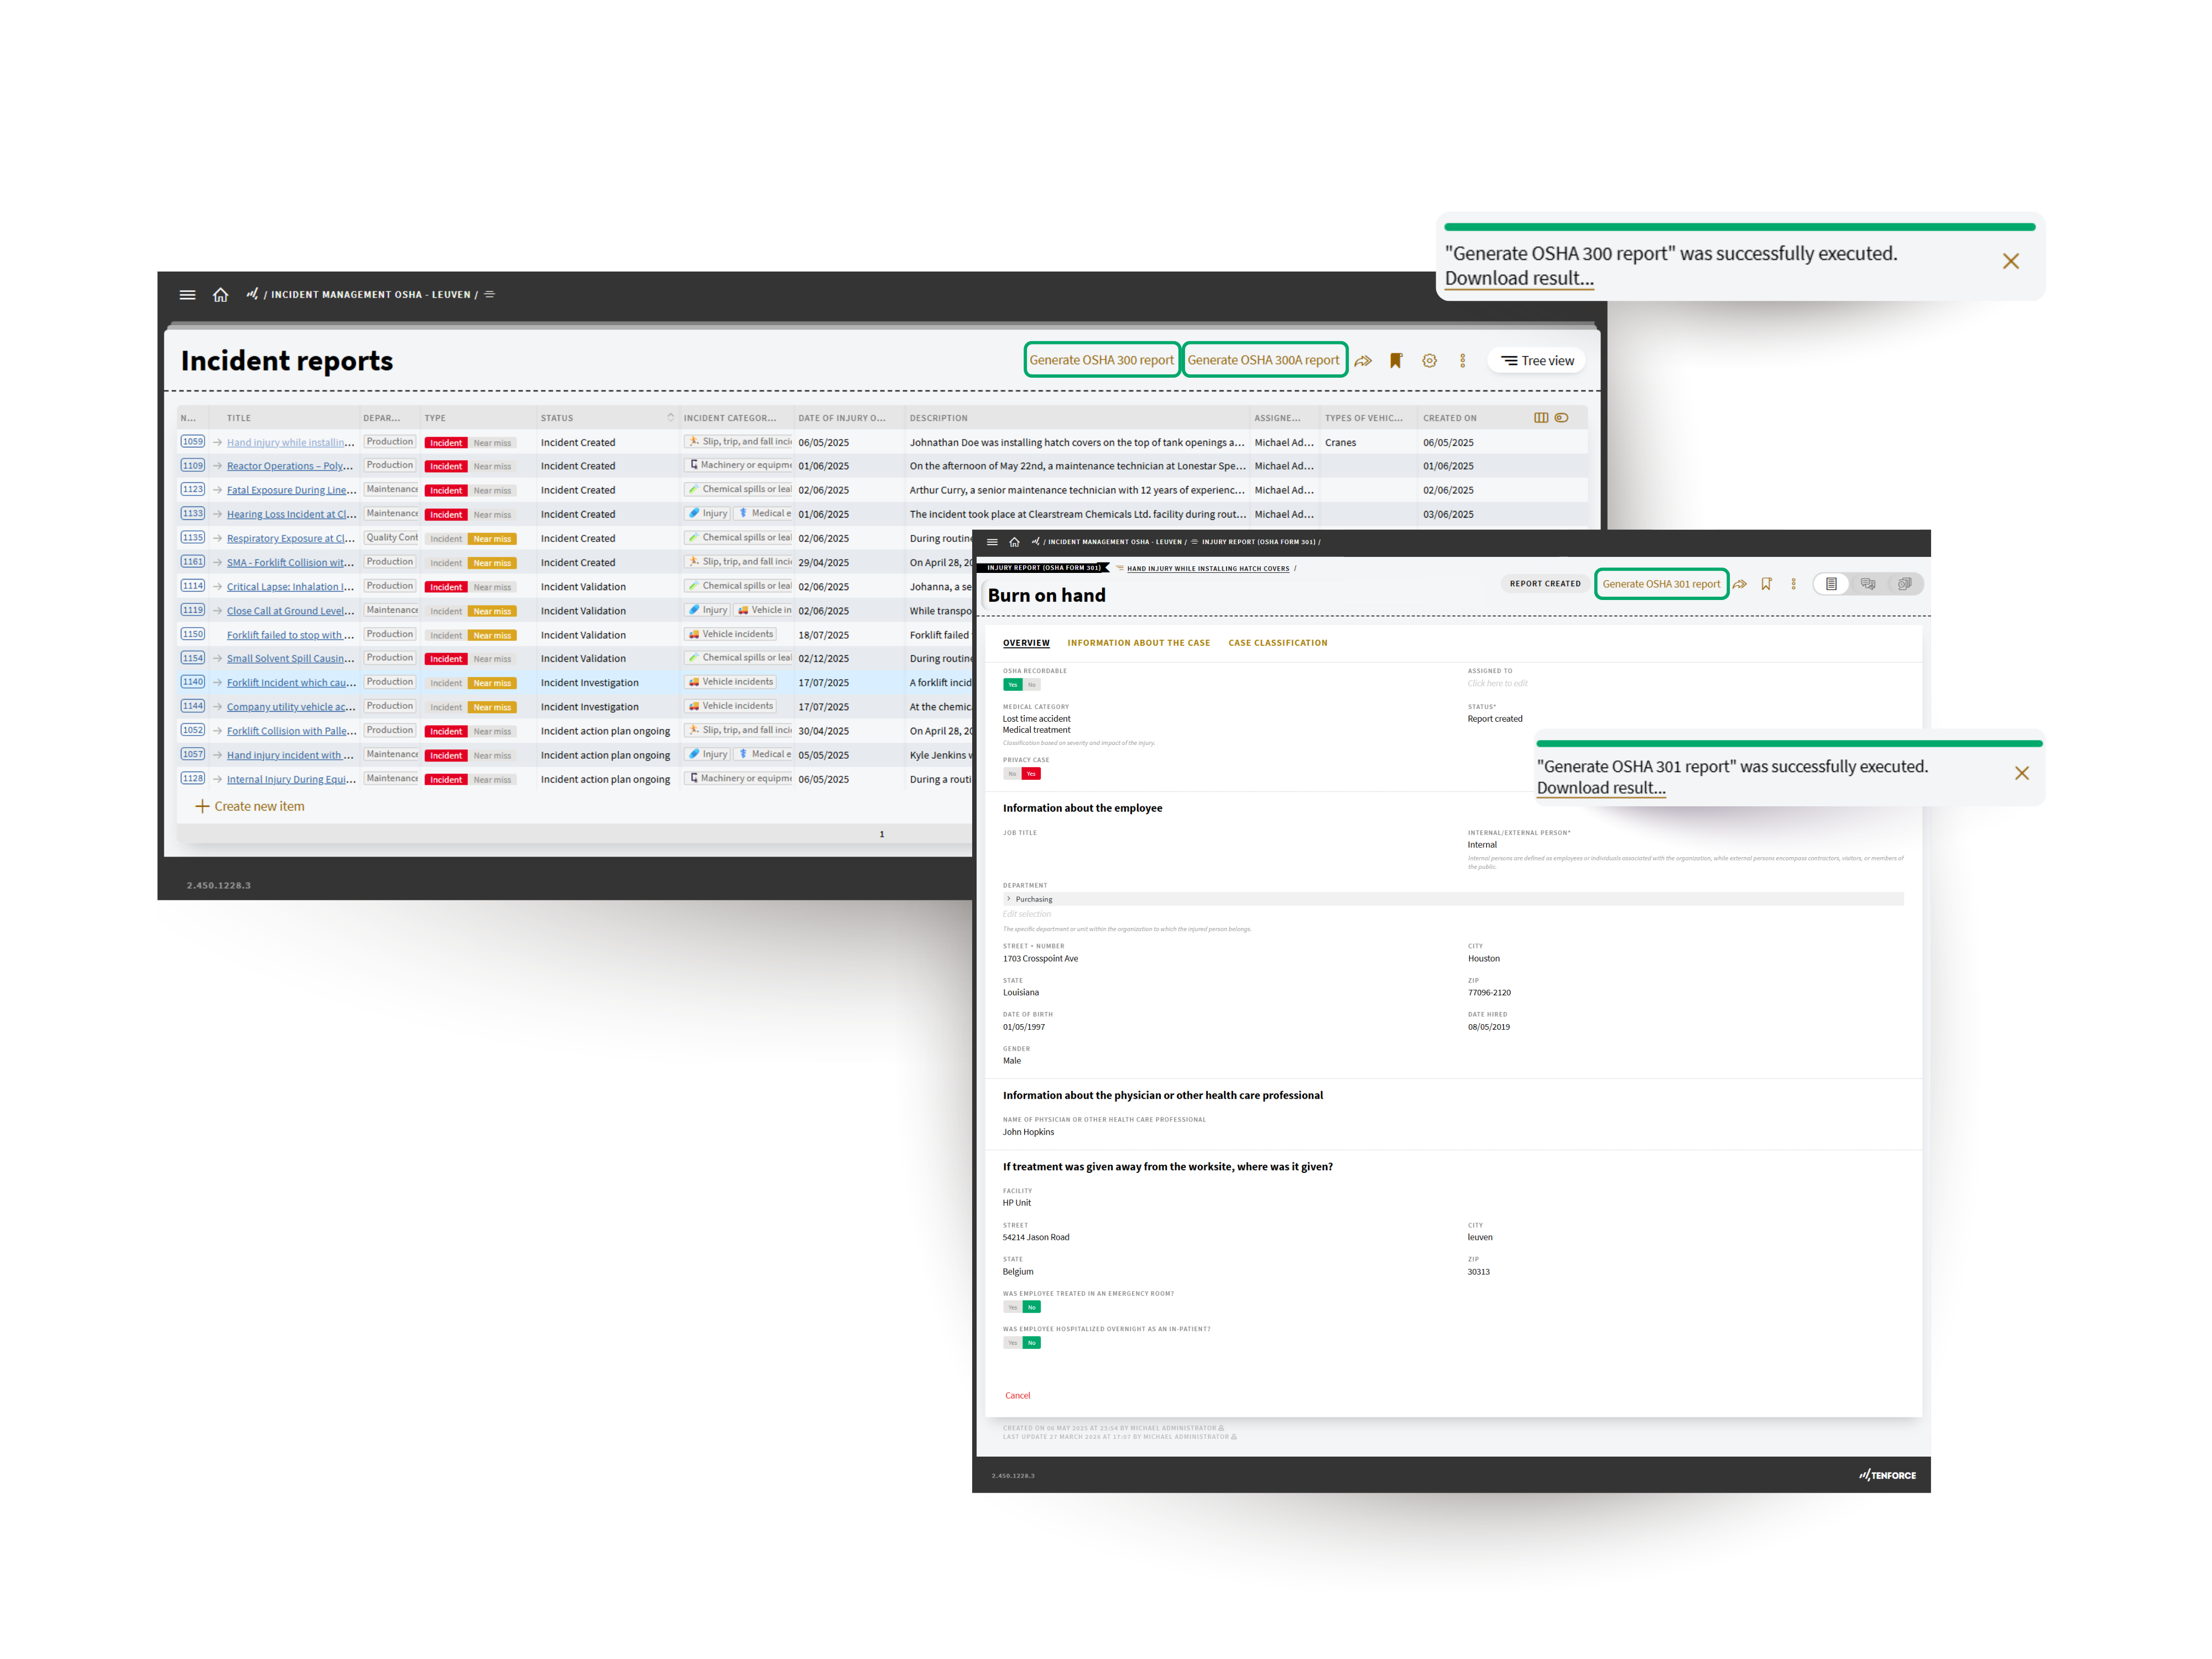Open three-dot menu in Incident reports toolbar
The width and height of the screenshot is (2212, 1659).
point(1463,361)
